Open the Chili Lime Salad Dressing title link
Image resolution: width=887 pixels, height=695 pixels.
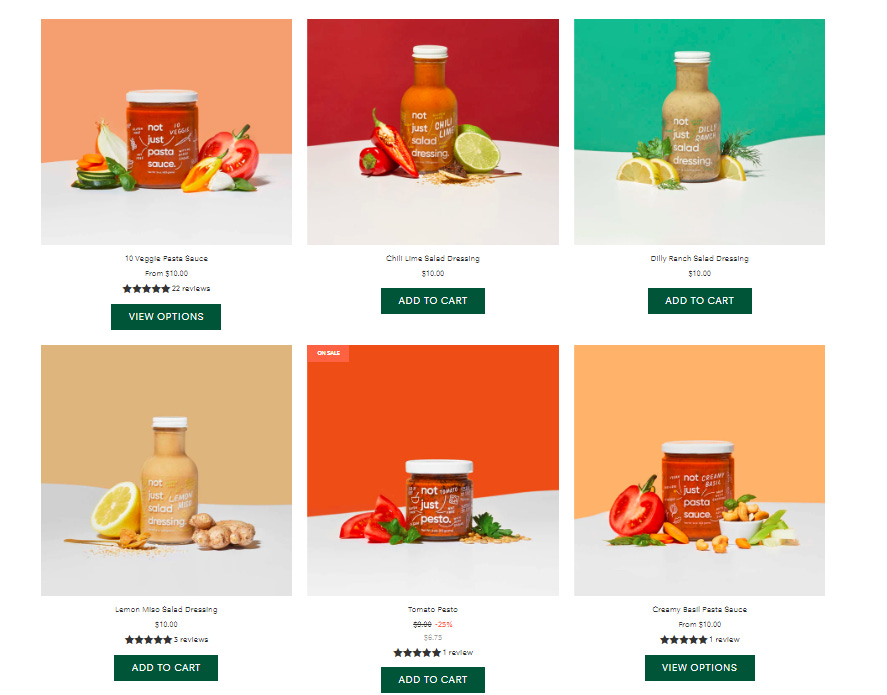433,258
